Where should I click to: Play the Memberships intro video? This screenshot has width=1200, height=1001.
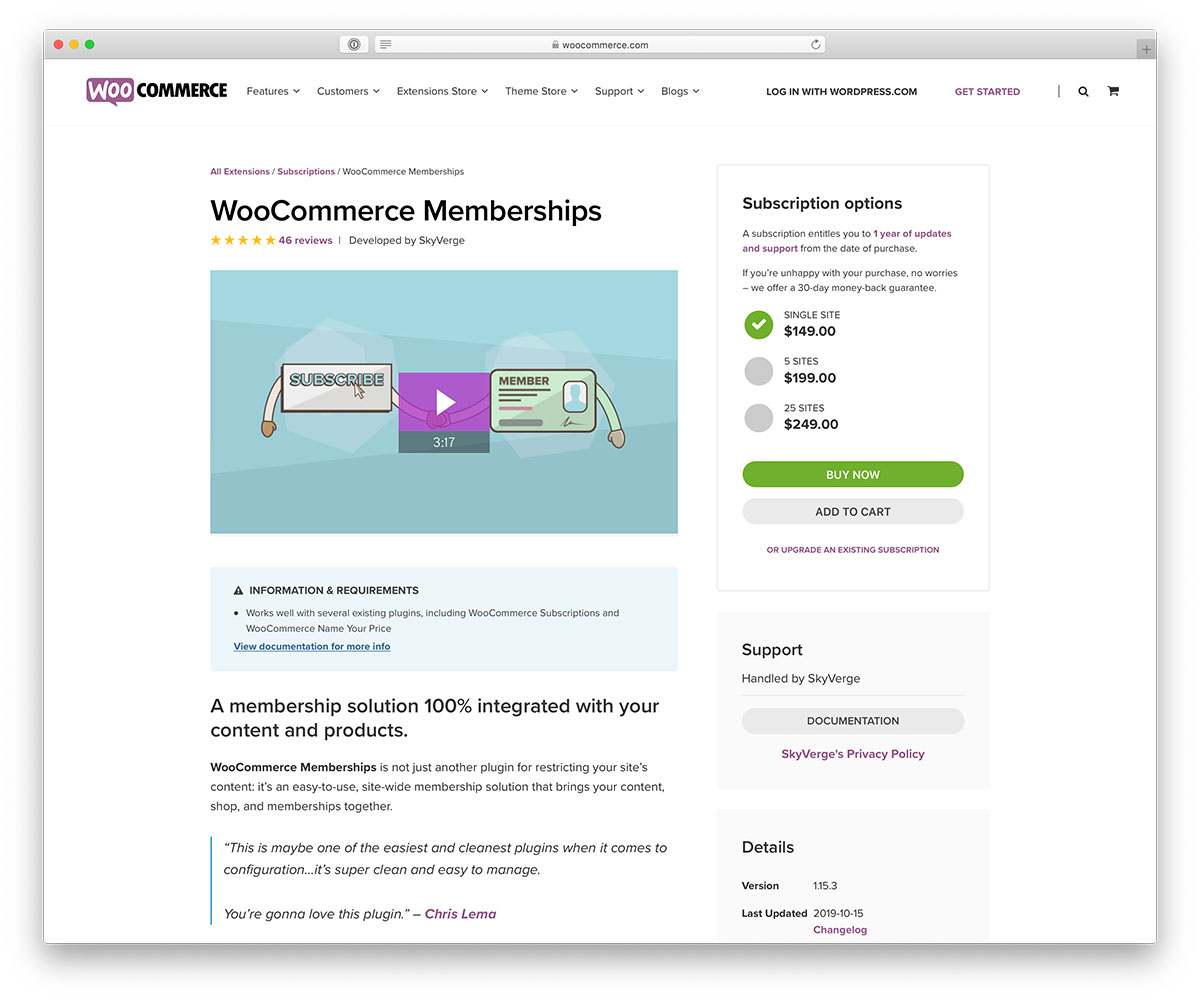point(444,402)
